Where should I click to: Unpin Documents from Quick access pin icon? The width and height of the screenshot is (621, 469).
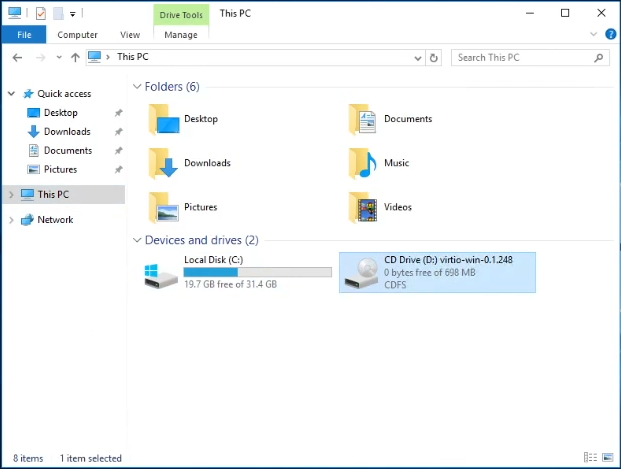click(x=118, y=151)
